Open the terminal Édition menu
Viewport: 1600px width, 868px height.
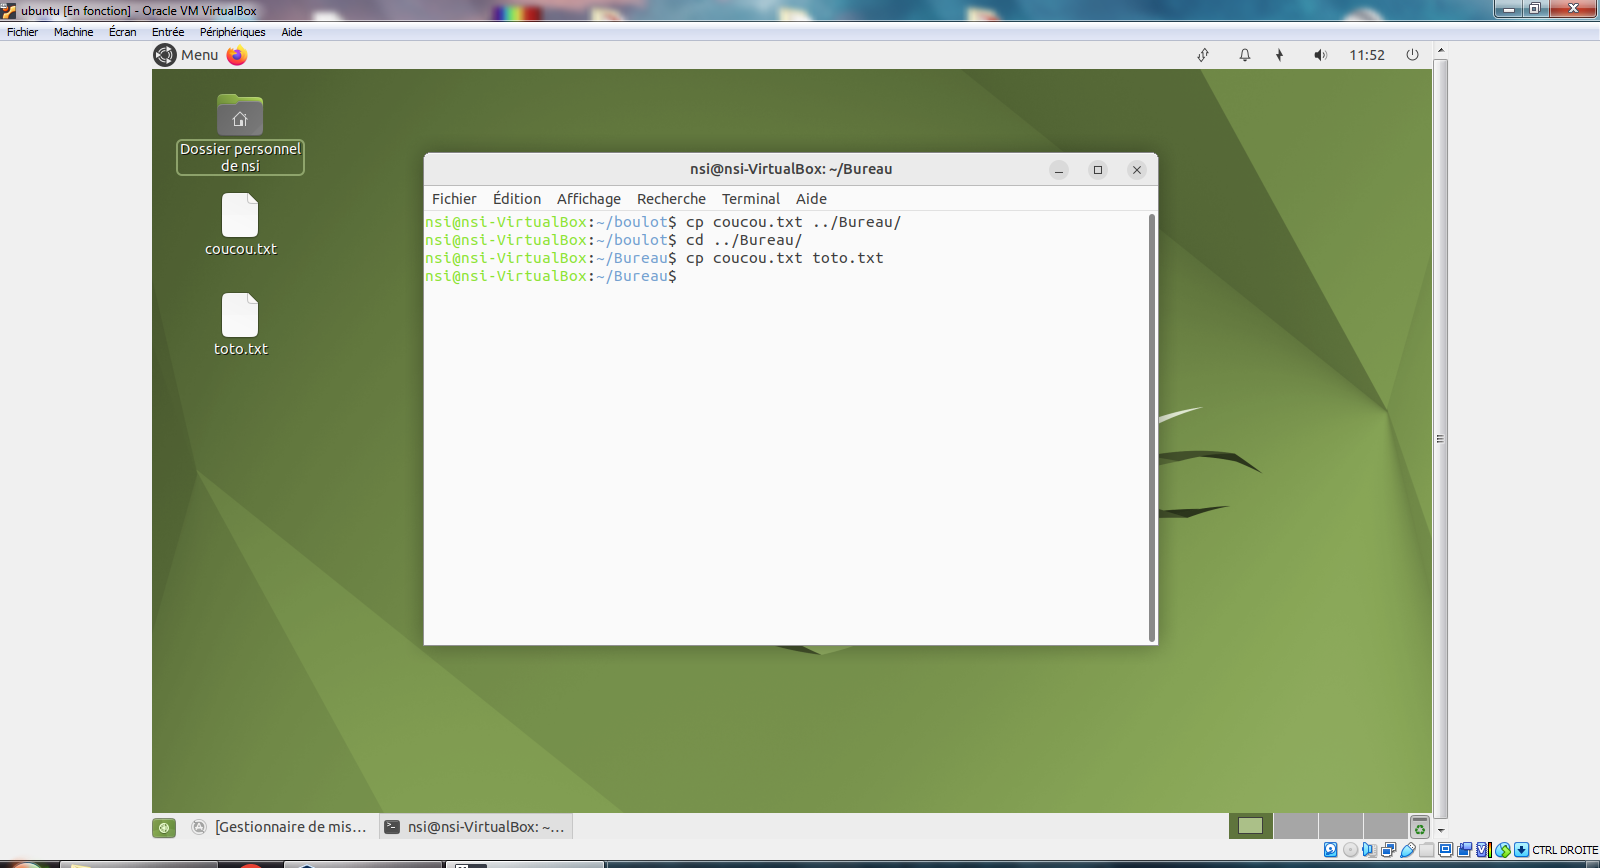516,199
